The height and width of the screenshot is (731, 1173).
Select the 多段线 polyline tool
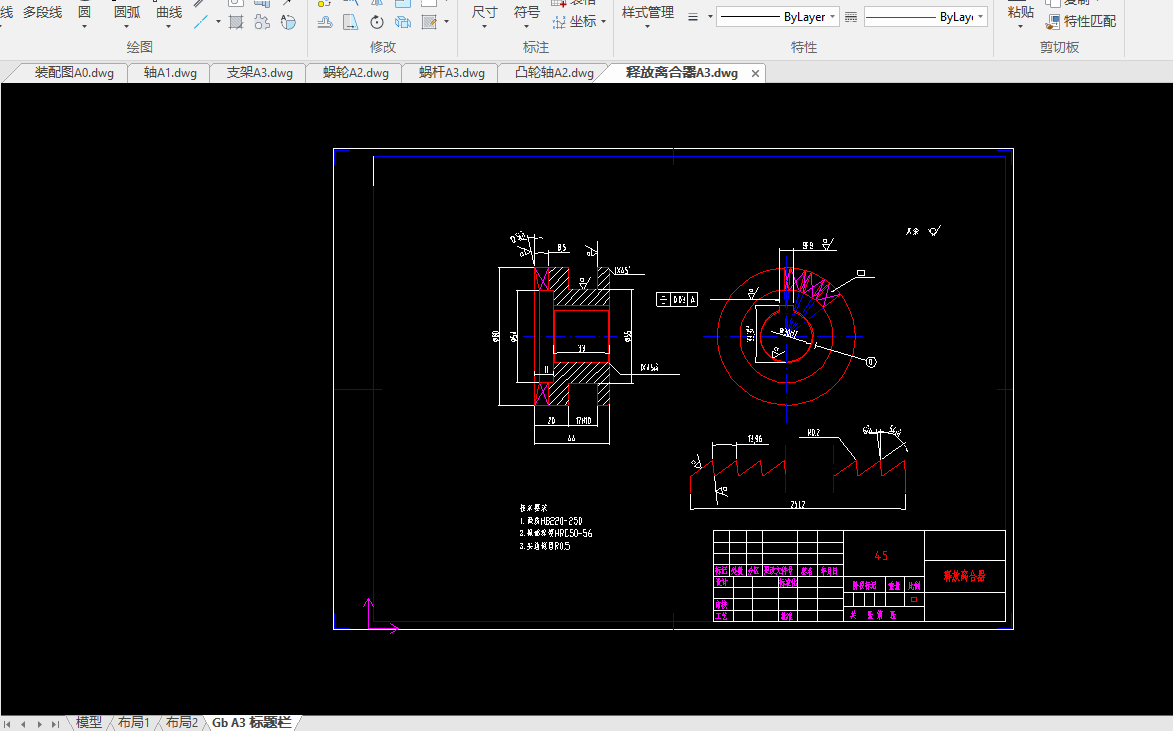pos(43,13)
